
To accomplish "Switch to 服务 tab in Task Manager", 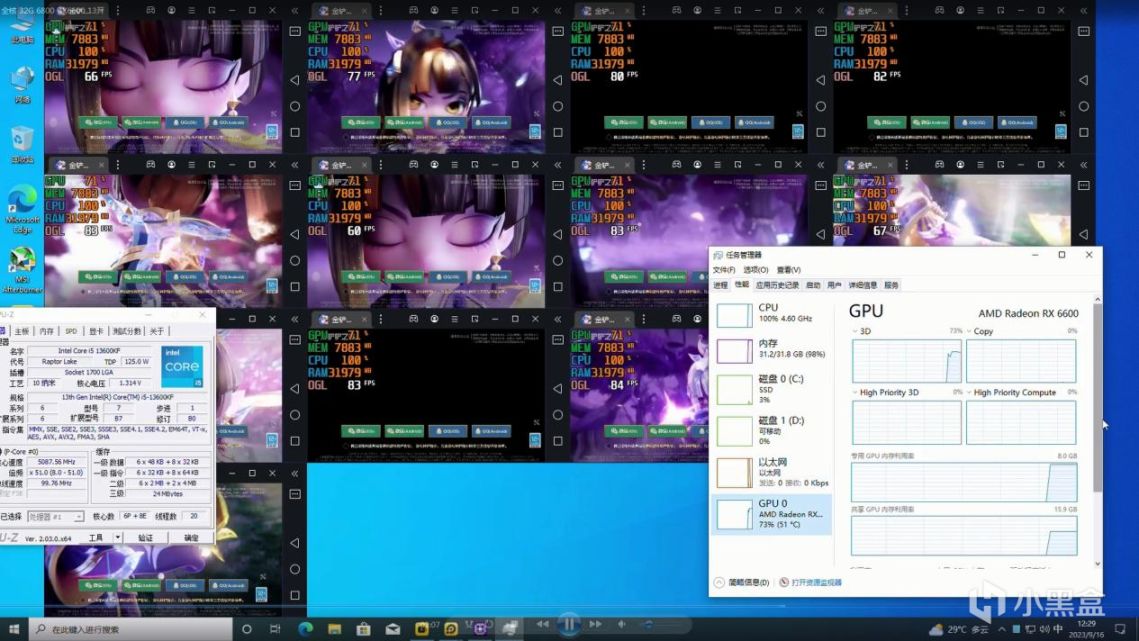I will pyautogui.click(x=891, y=285).
